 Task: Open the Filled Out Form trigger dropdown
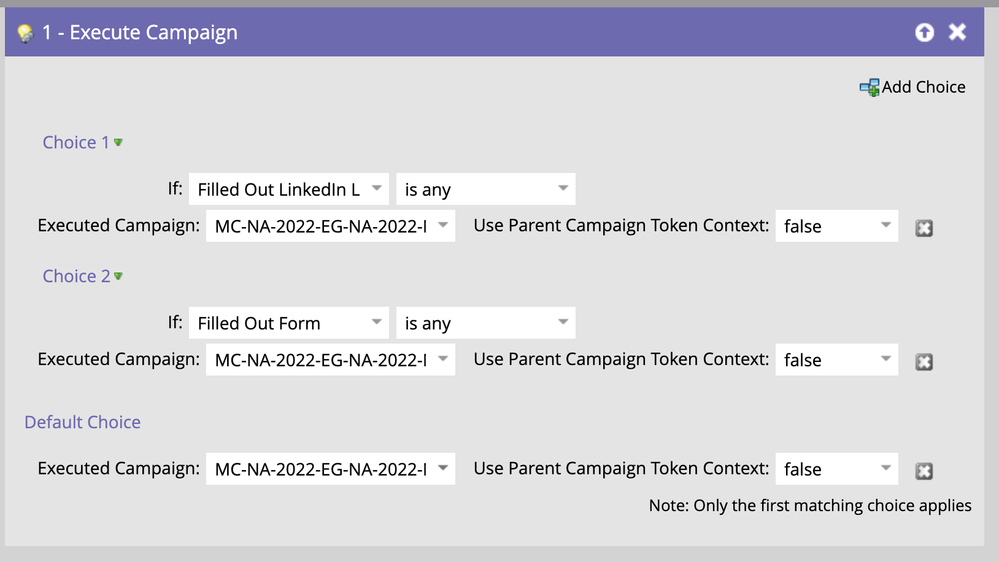288,323
